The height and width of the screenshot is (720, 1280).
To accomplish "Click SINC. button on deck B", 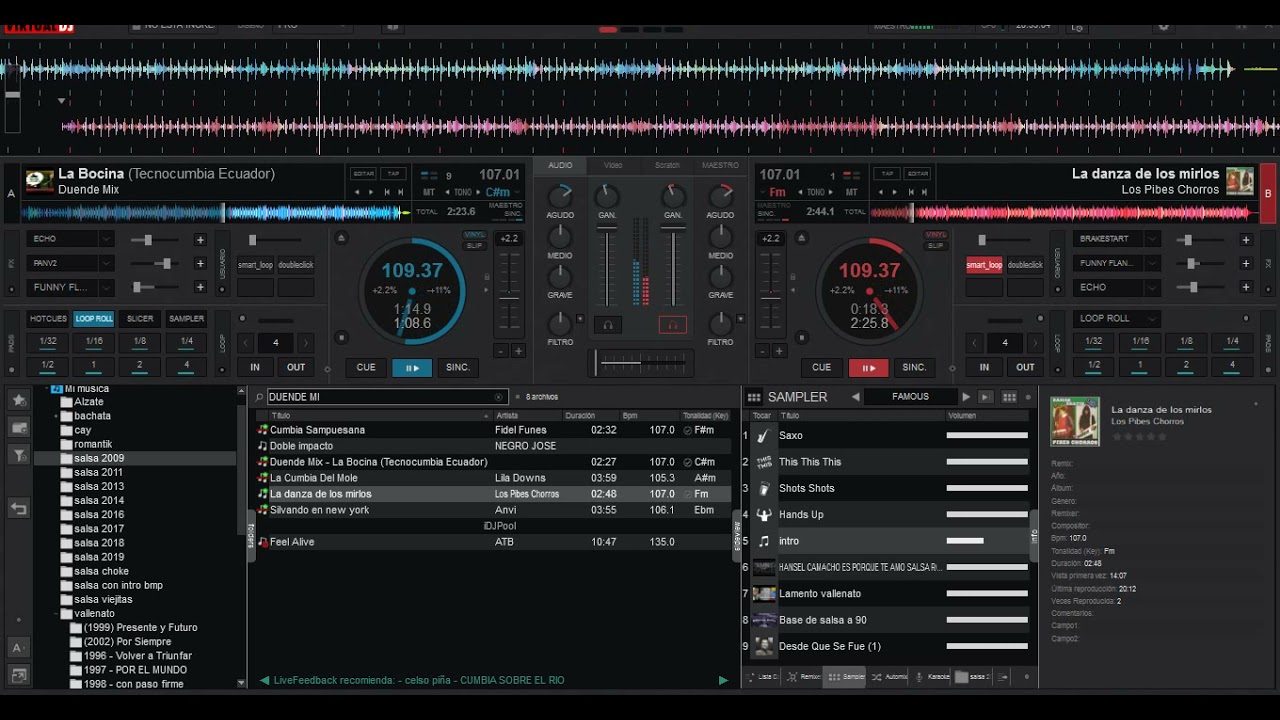I will coord(914,368).
